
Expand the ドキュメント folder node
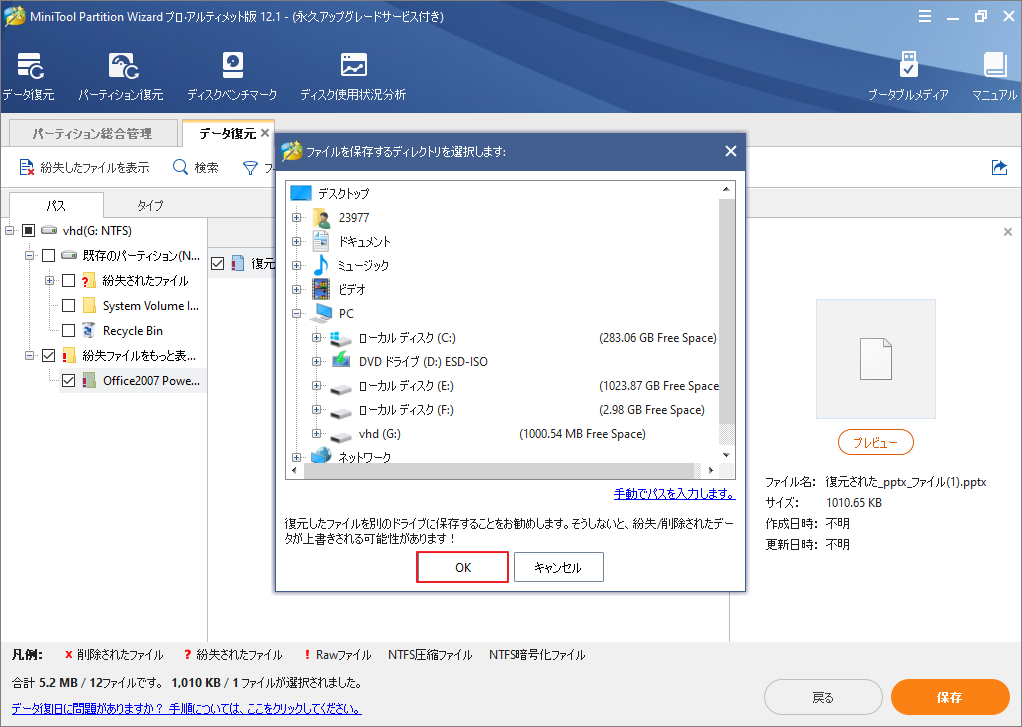click(x=294, y=240)
